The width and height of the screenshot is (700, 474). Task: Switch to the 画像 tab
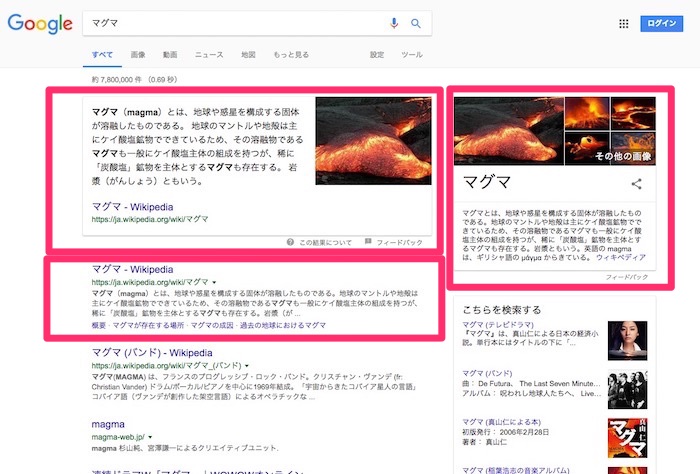click(138, 54)
